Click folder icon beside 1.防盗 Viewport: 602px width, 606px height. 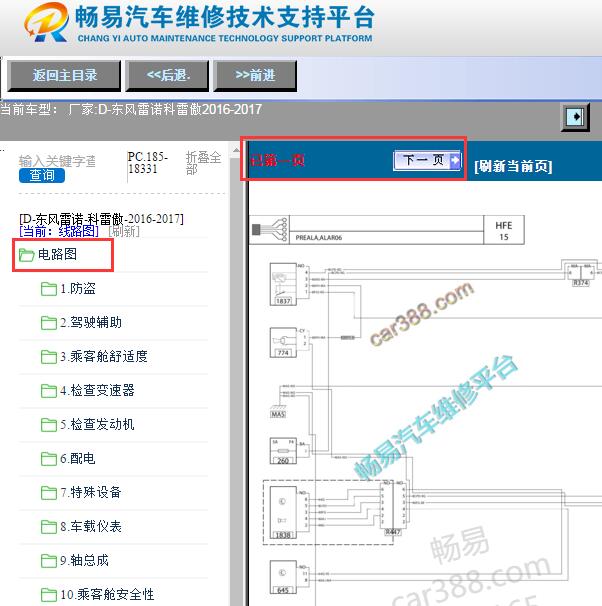(x=49, y=289)
